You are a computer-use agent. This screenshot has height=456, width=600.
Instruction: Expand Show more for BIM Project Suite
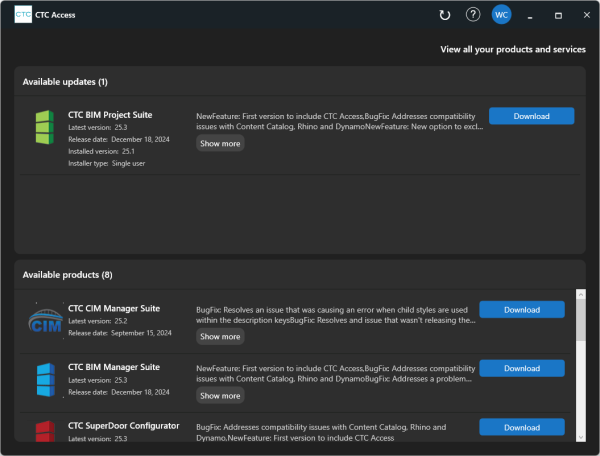coord(220,144)
